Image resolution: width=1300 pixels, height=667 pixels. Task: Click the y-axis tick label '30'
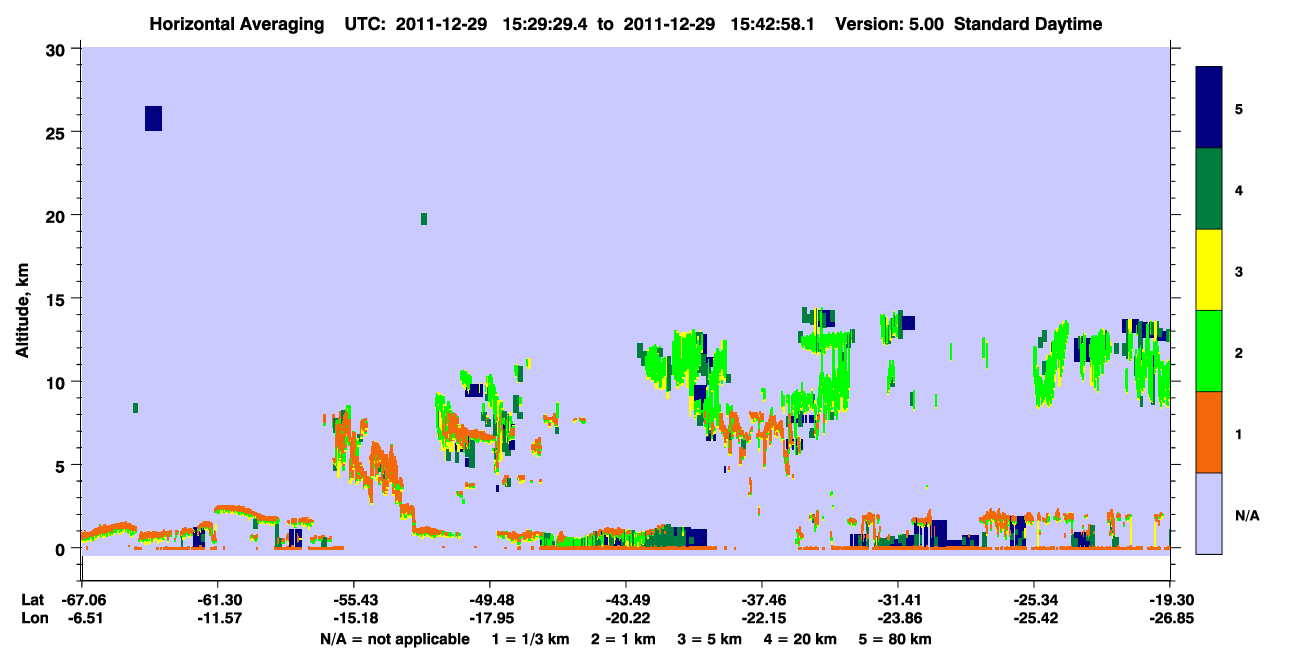58,49
